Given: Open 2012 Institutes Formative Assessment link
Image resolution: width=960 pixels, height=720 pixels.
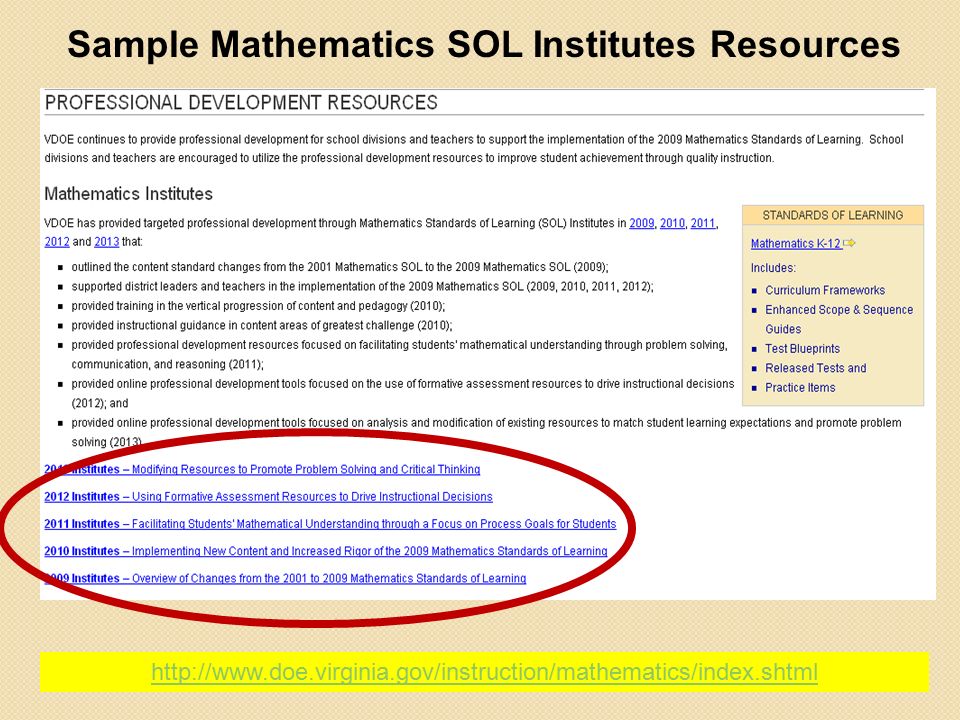Looking at the screenshot, I should click(x=268, y=497).
